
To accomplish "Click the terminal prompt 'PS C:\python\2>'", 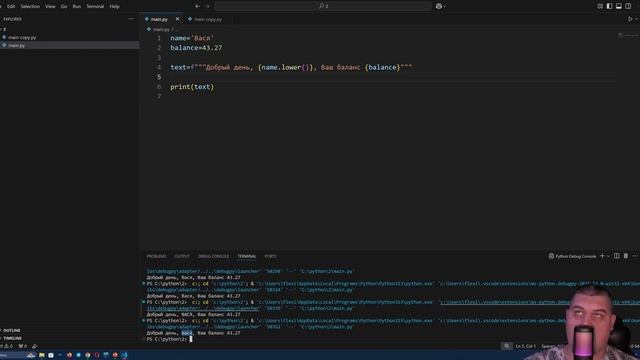I will pos(167,339).
